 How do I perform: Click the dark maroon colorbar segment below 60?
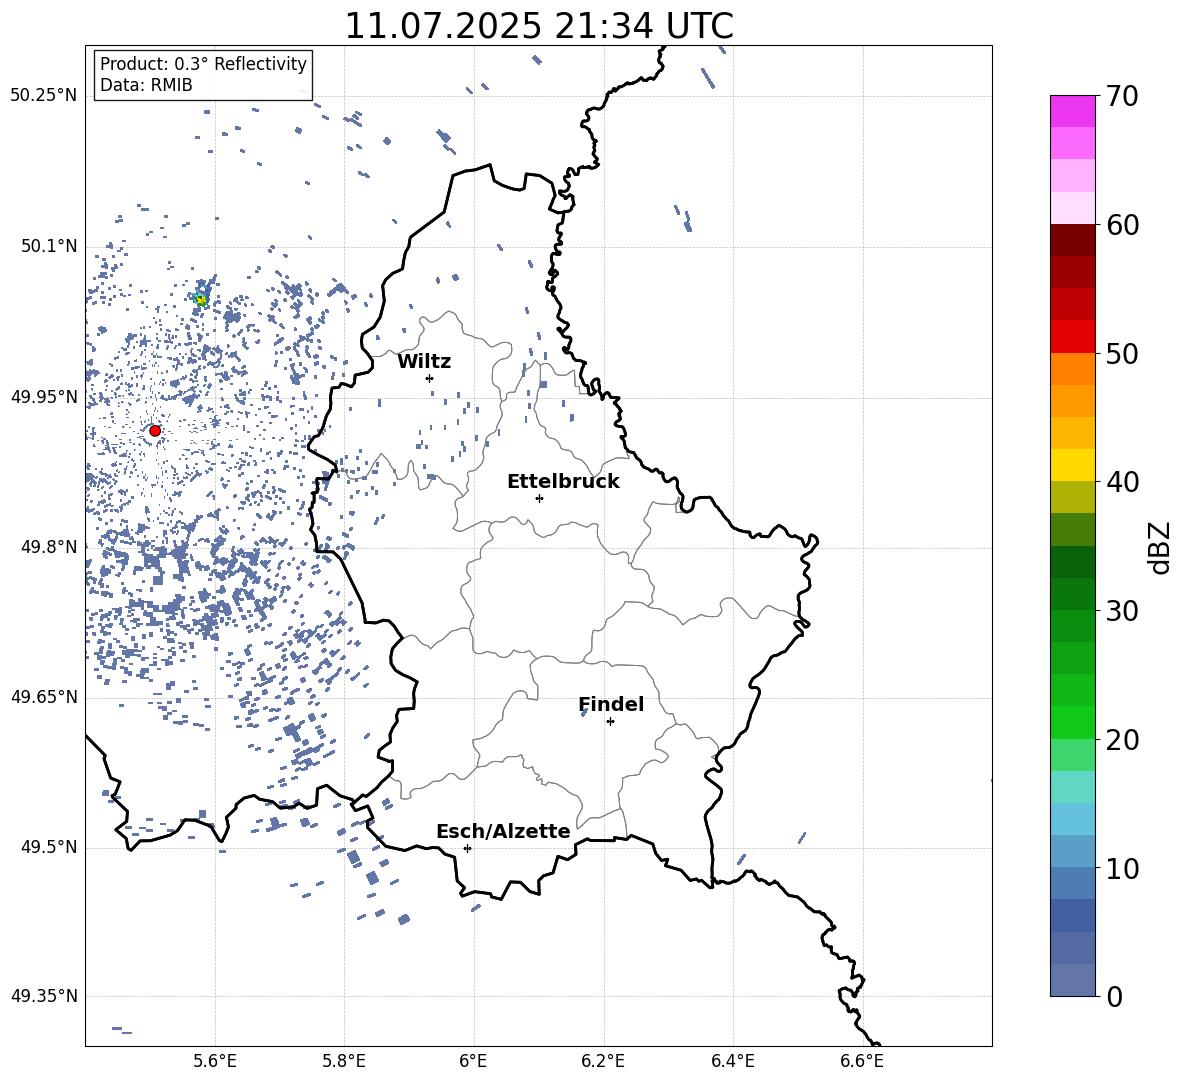[x=1072, y=240]
